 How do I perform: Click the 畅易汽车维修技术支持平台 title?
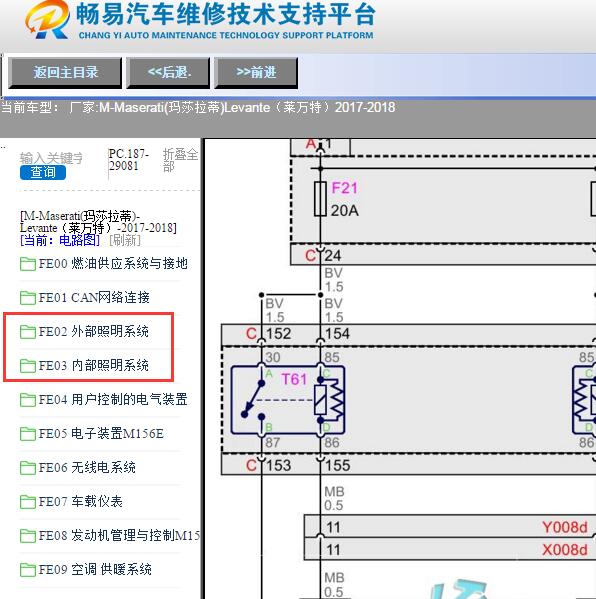225,15
